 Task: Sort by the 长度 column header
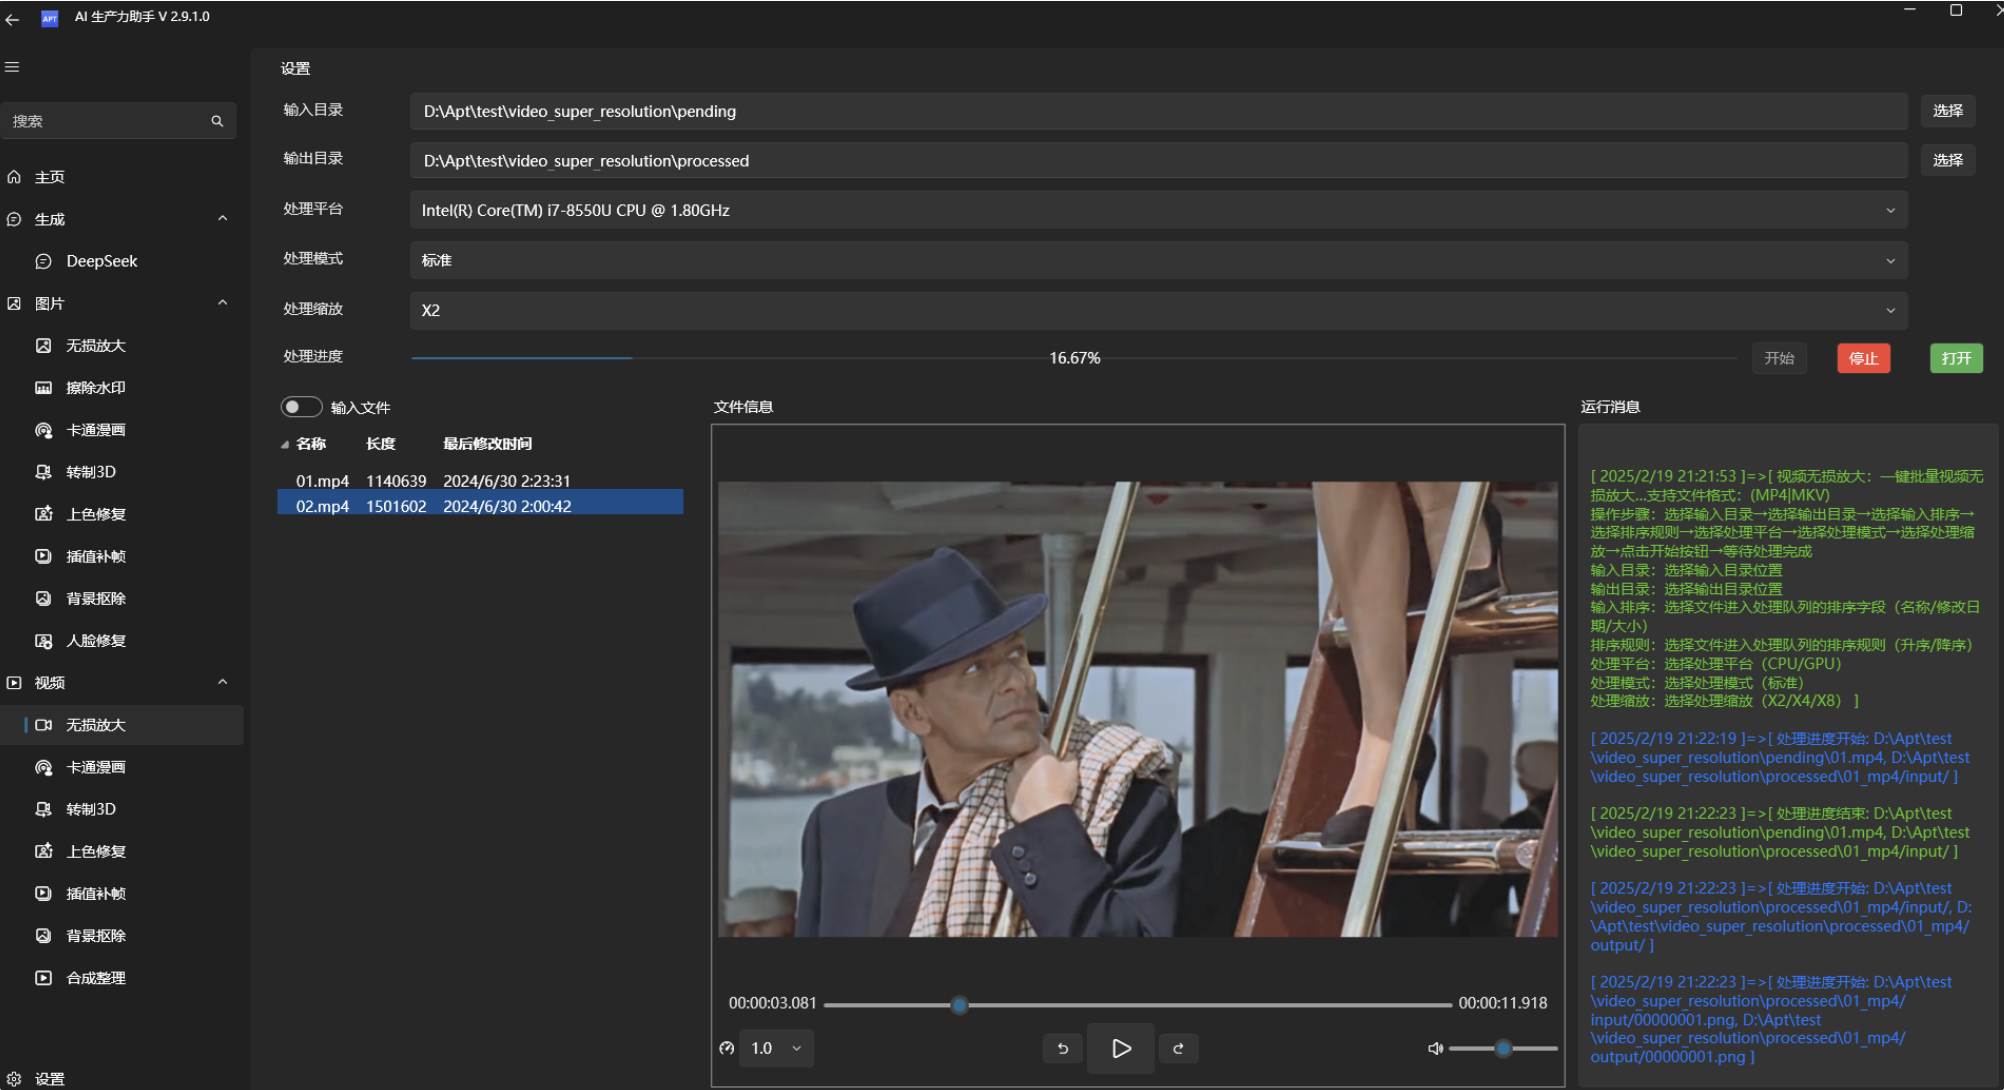(x=381, y=443)
